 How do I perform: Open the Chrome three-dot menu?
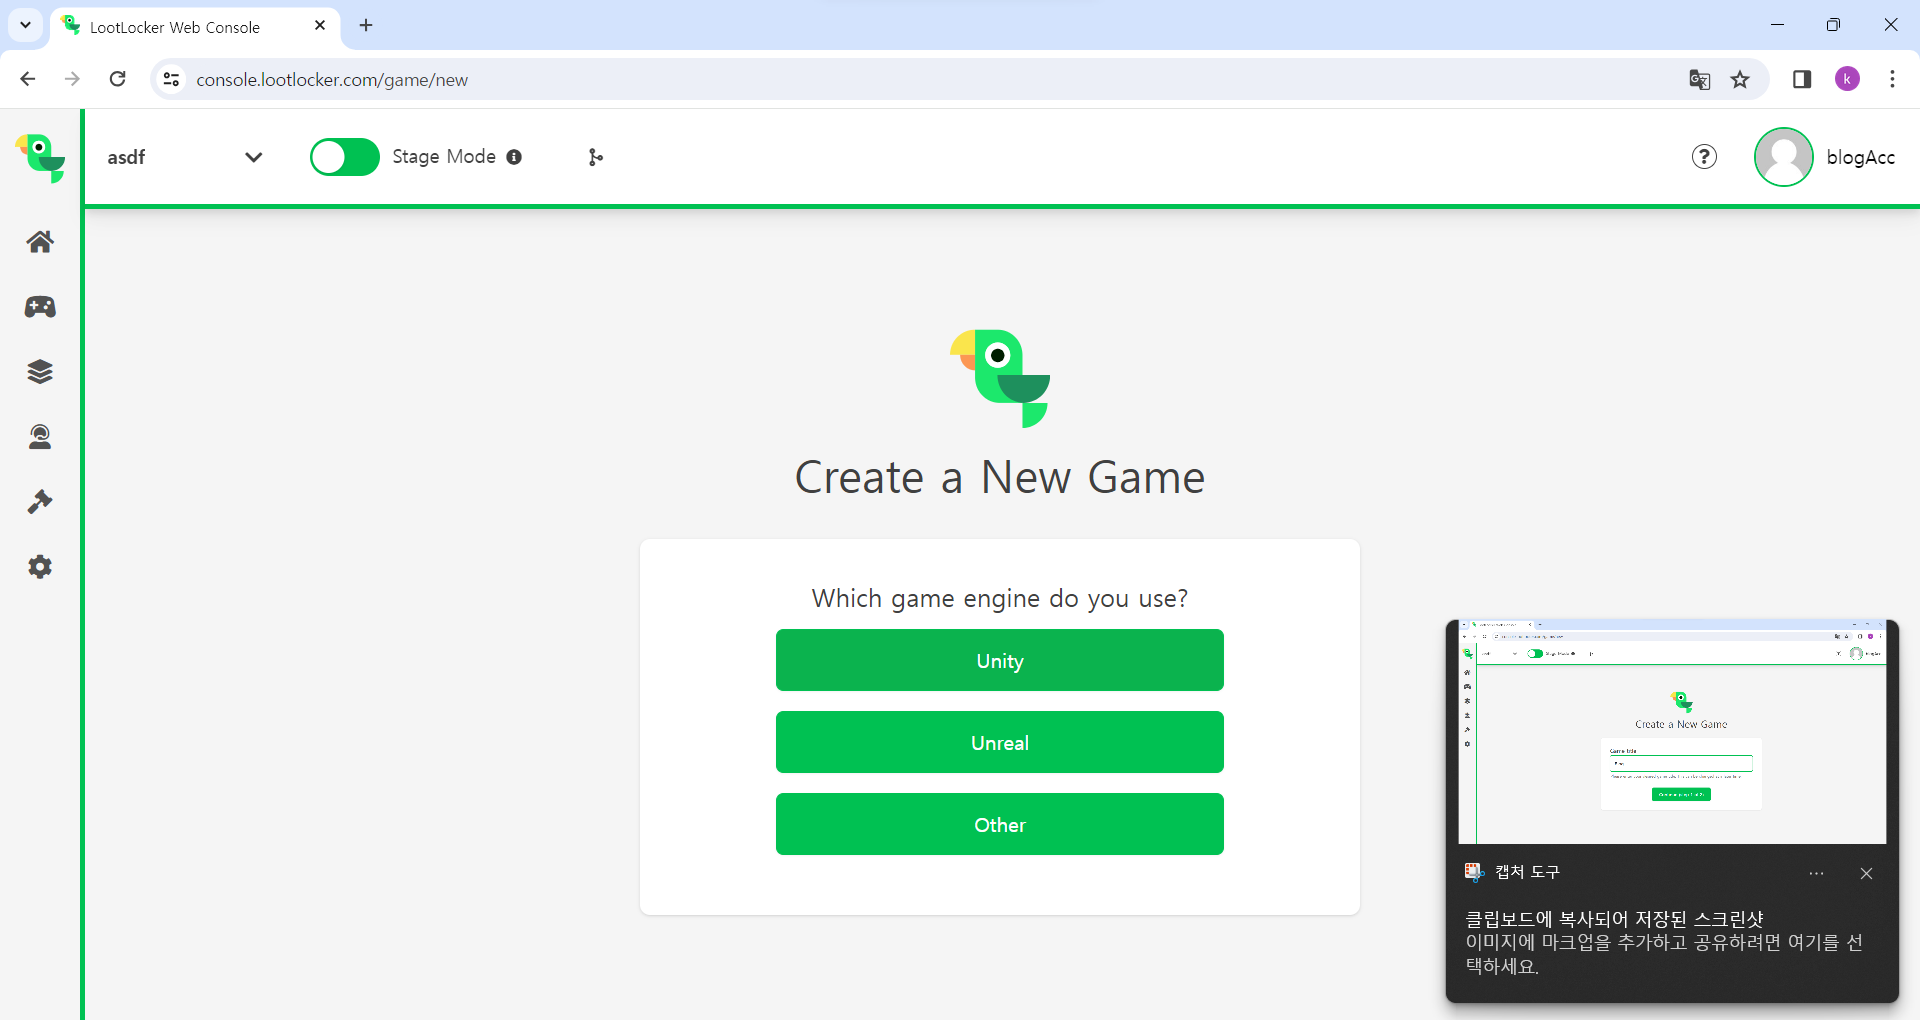click(x=1892, y=79)
